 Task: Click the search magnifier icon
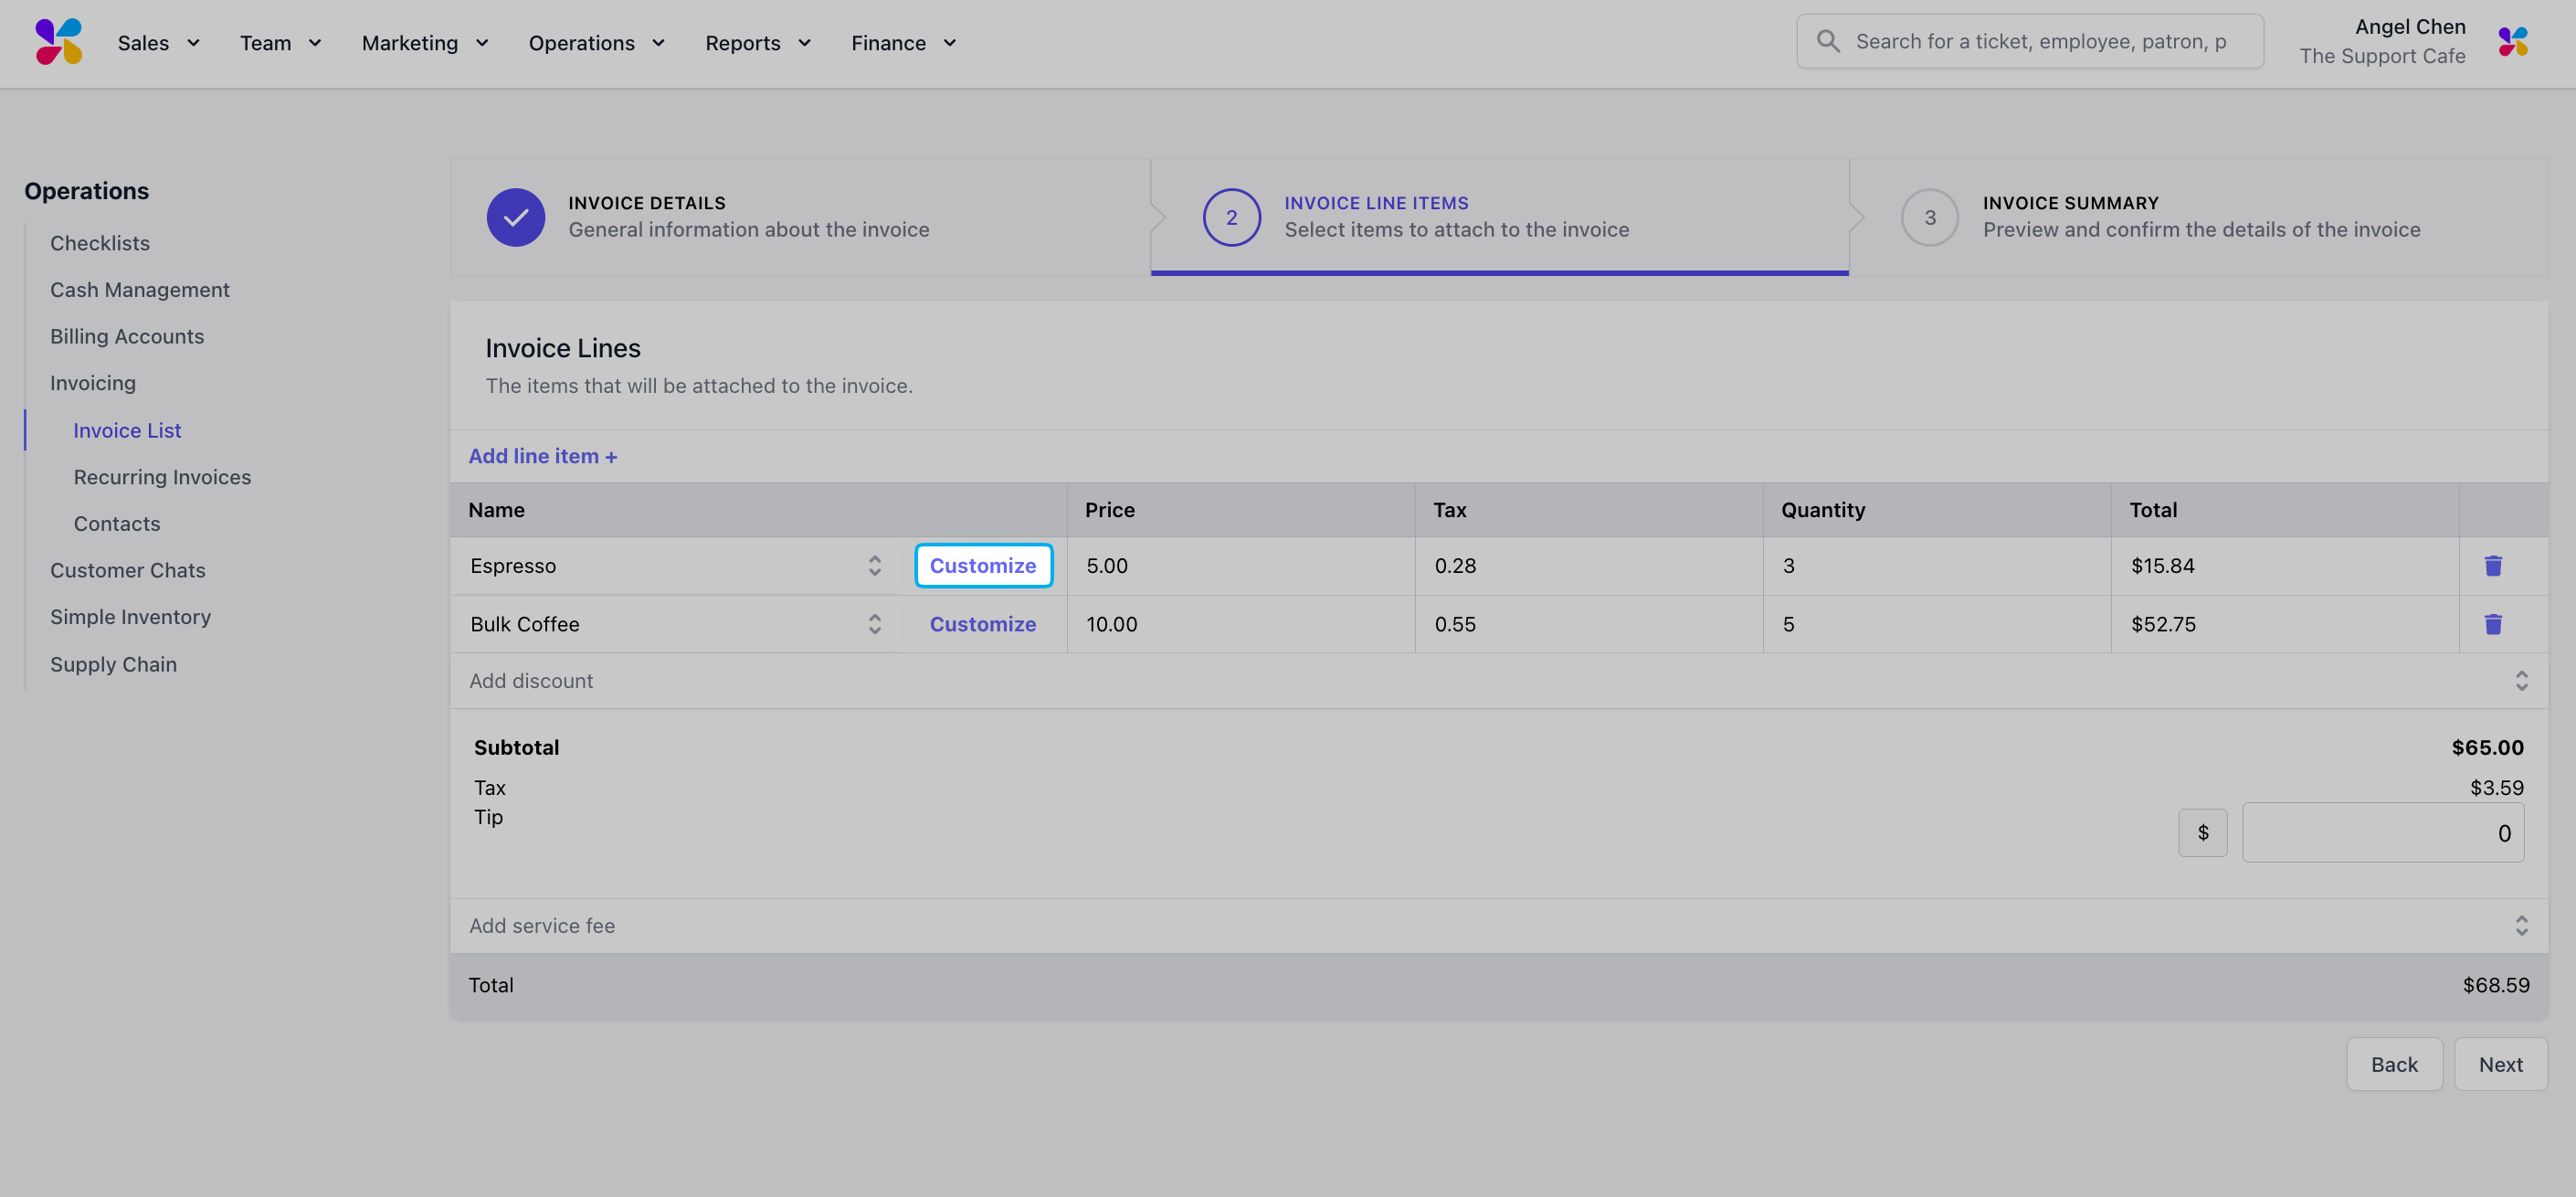tap(1828, 41)
